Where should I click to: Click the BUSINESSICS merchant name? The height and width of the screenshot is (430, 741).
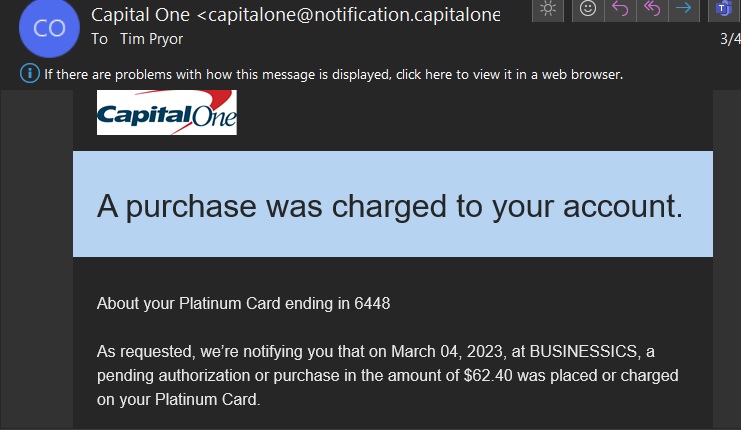(x=583, y=352)
